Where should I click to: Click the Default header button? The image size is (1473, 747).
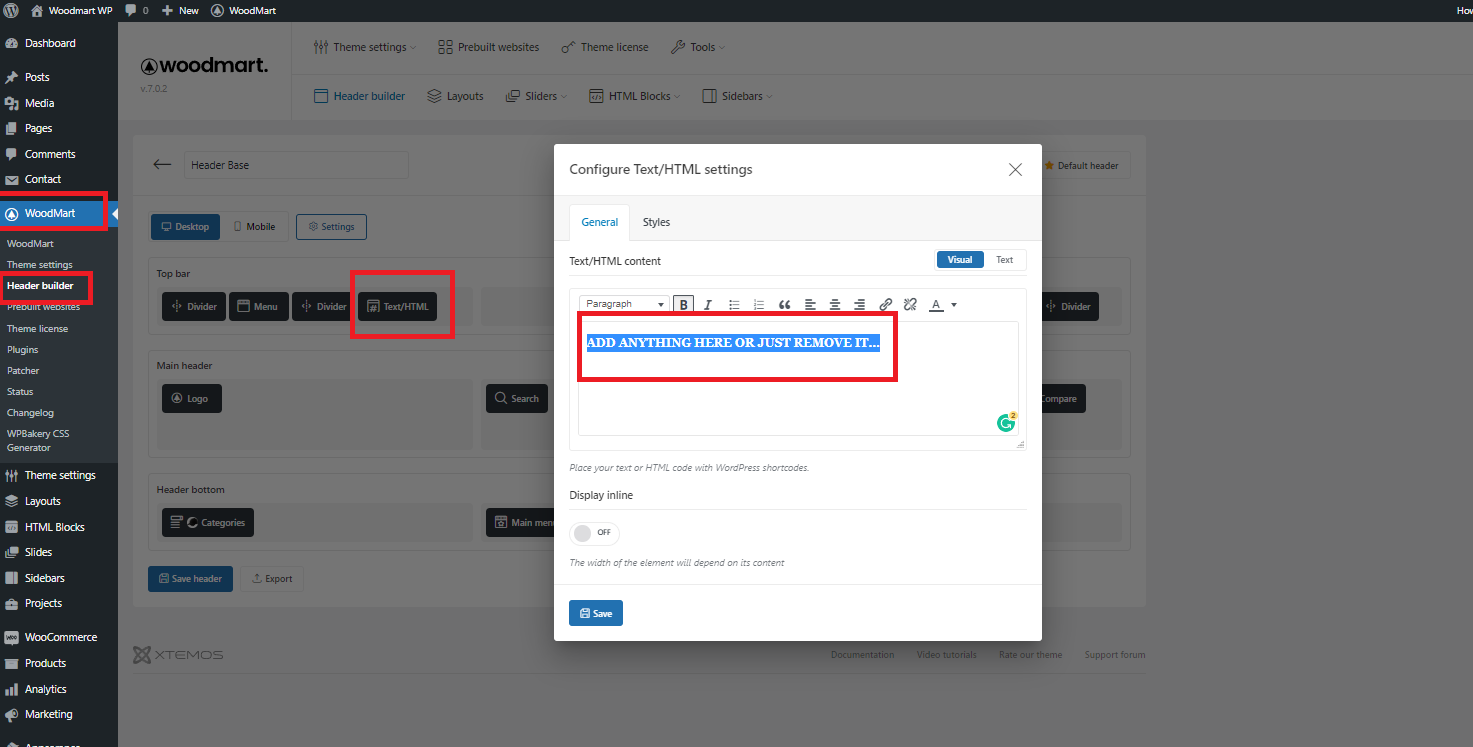[1081, 166]
